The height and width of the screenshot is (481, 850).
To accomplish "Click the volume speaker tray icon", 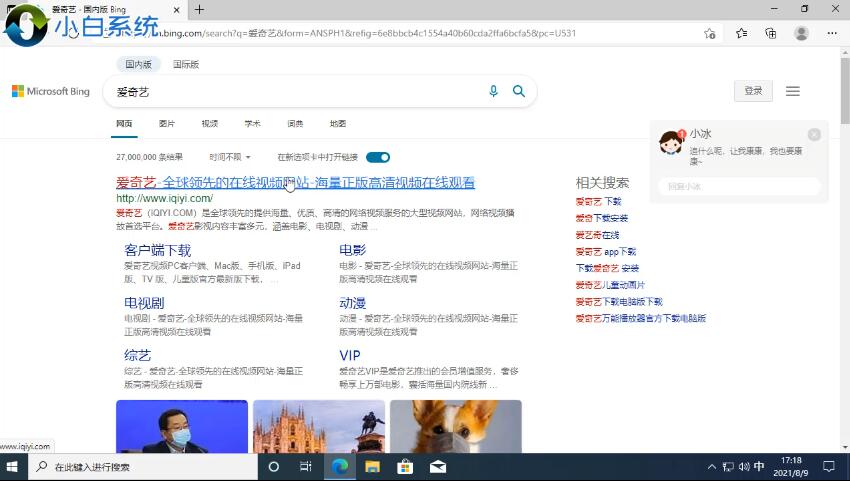I will coord(744,467).
